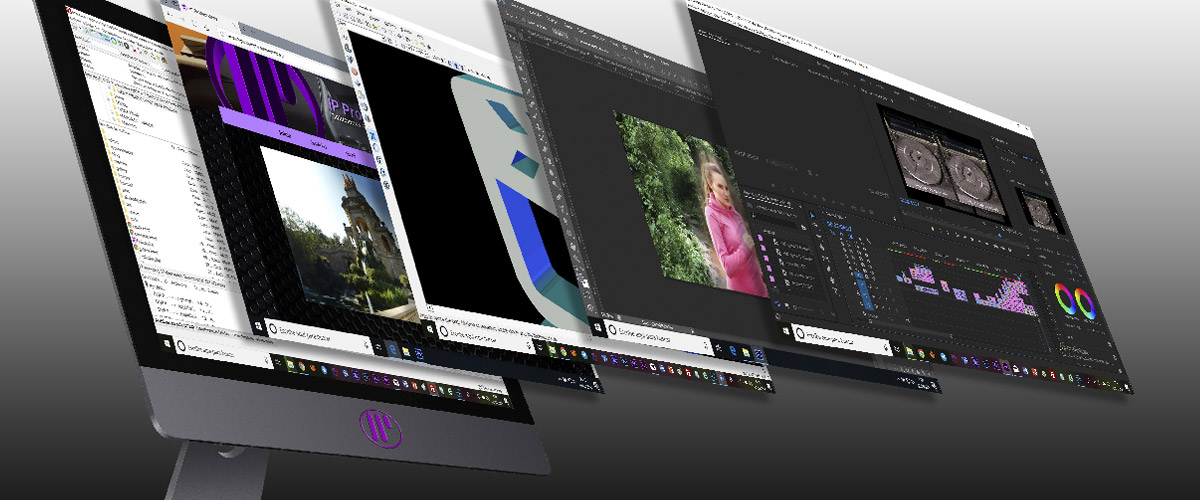Open Start menu in the Photoshop window taskbar
The image size is (1200, 500).
click(597, 327)
